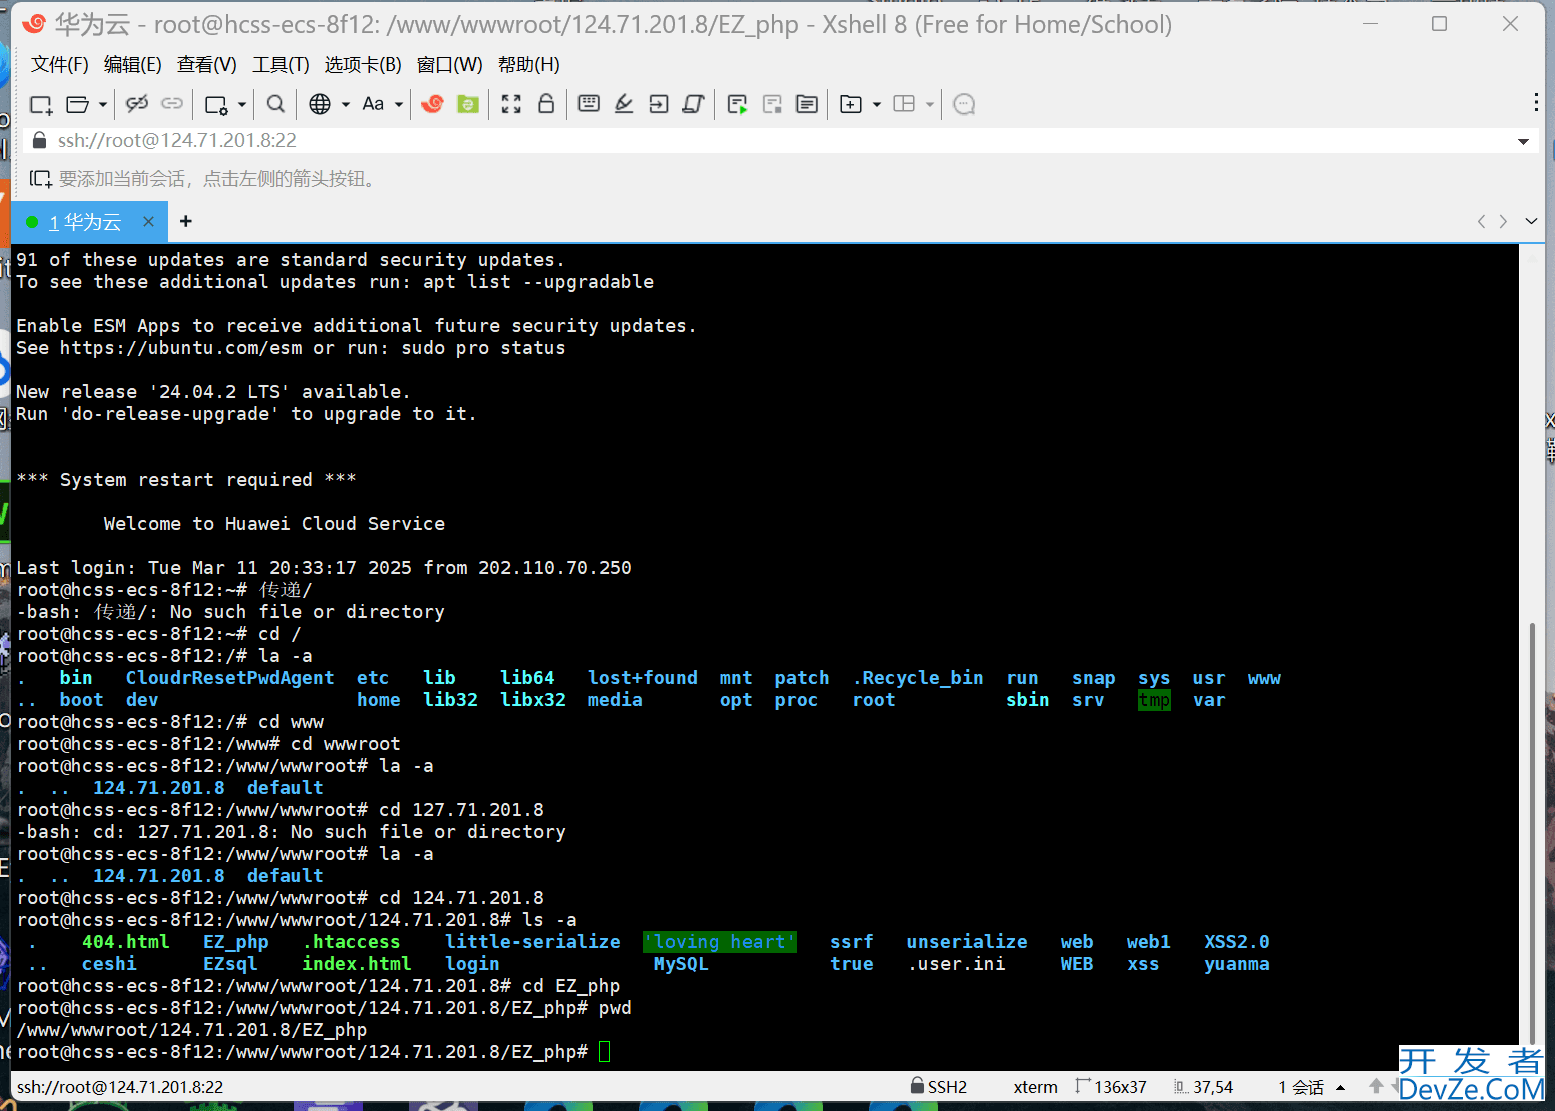Image resolution: width=1555 pixels, height=1111 pixels.
Task: Open the 编辑(E) menu
Action: click(133, 65)
